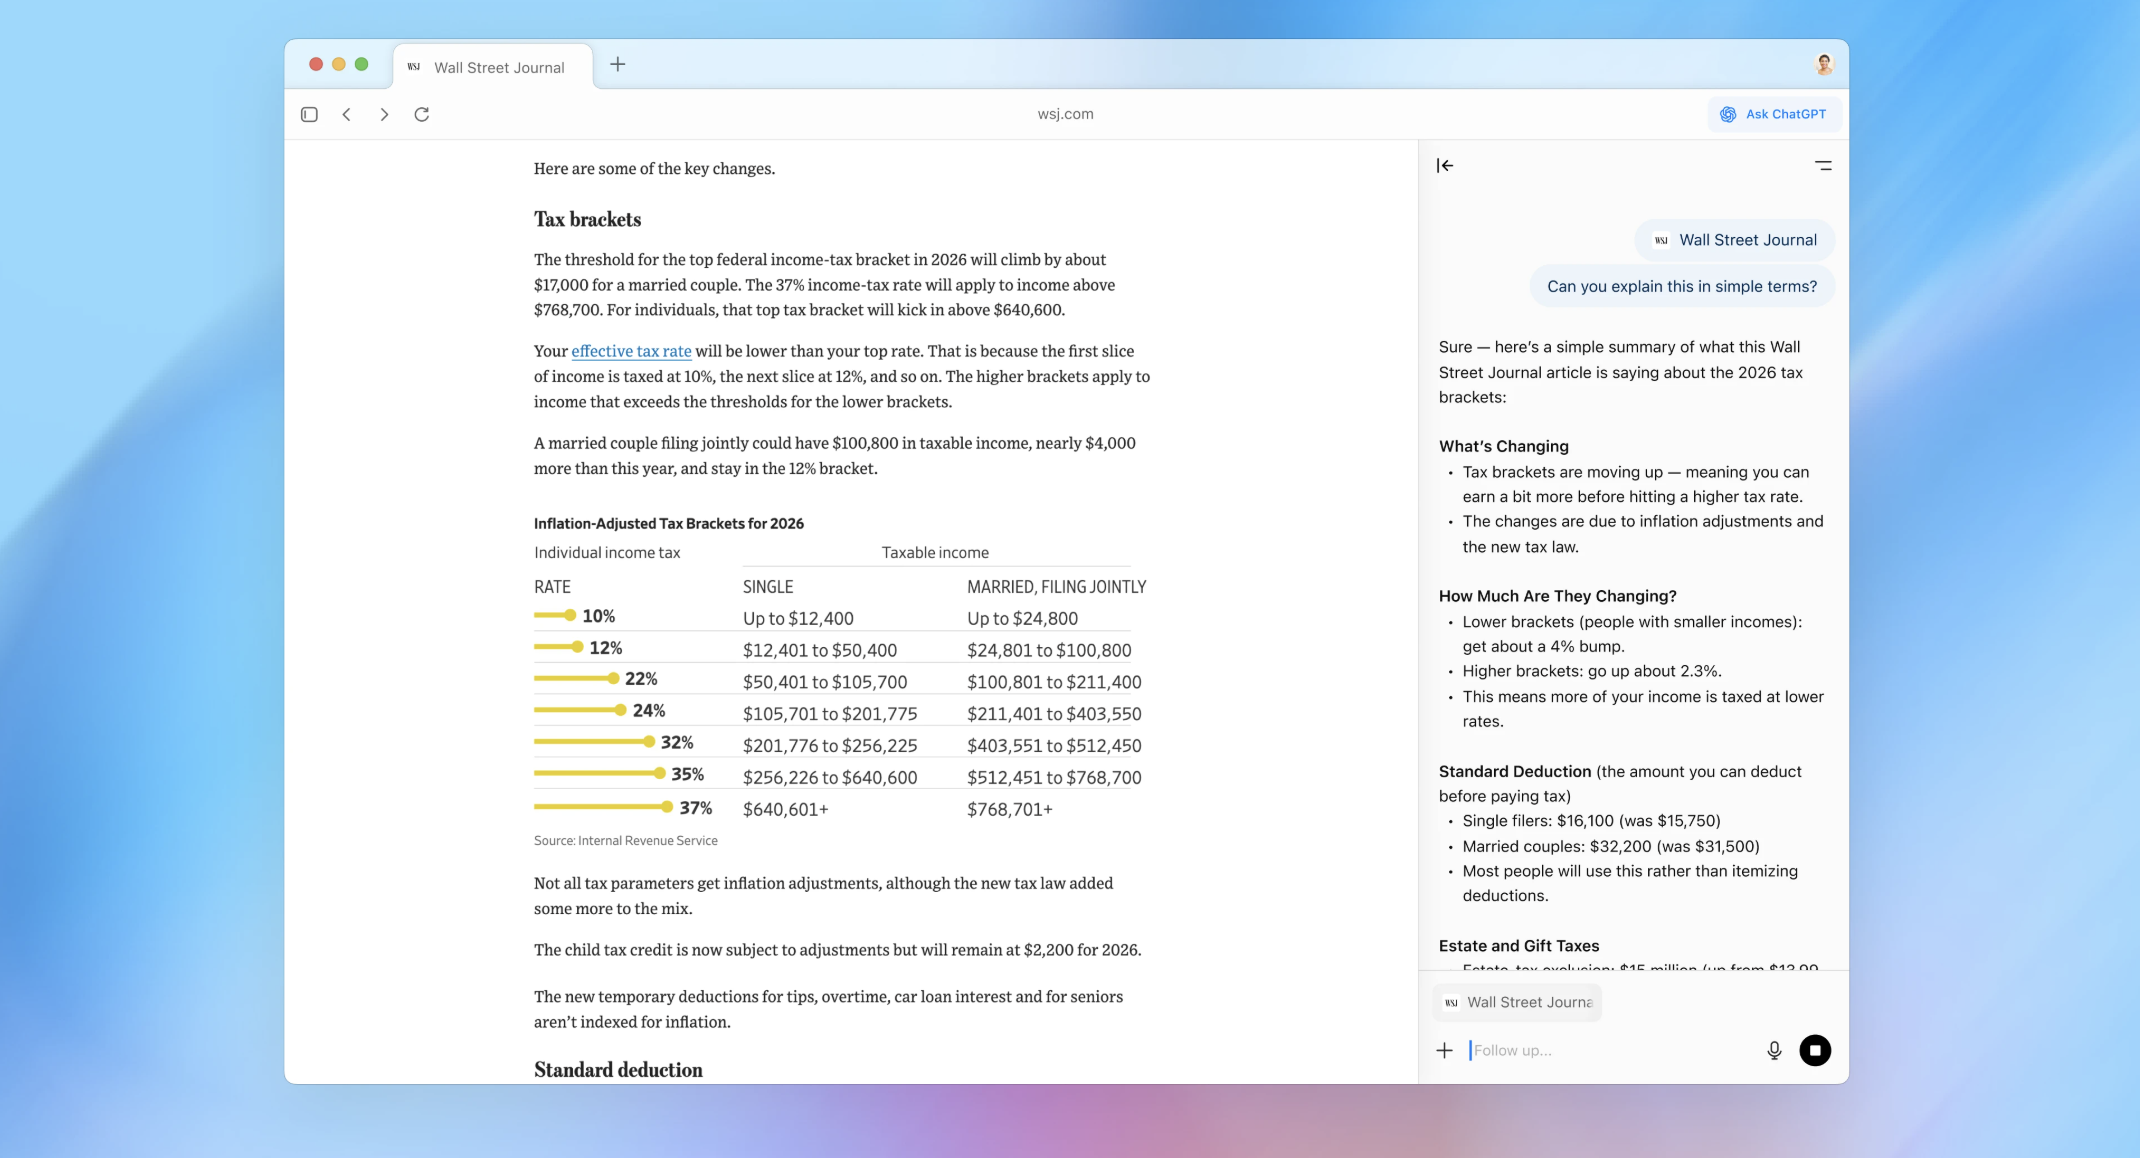
Task: Click the Follow up text field
Action: coord(1610,1050)
